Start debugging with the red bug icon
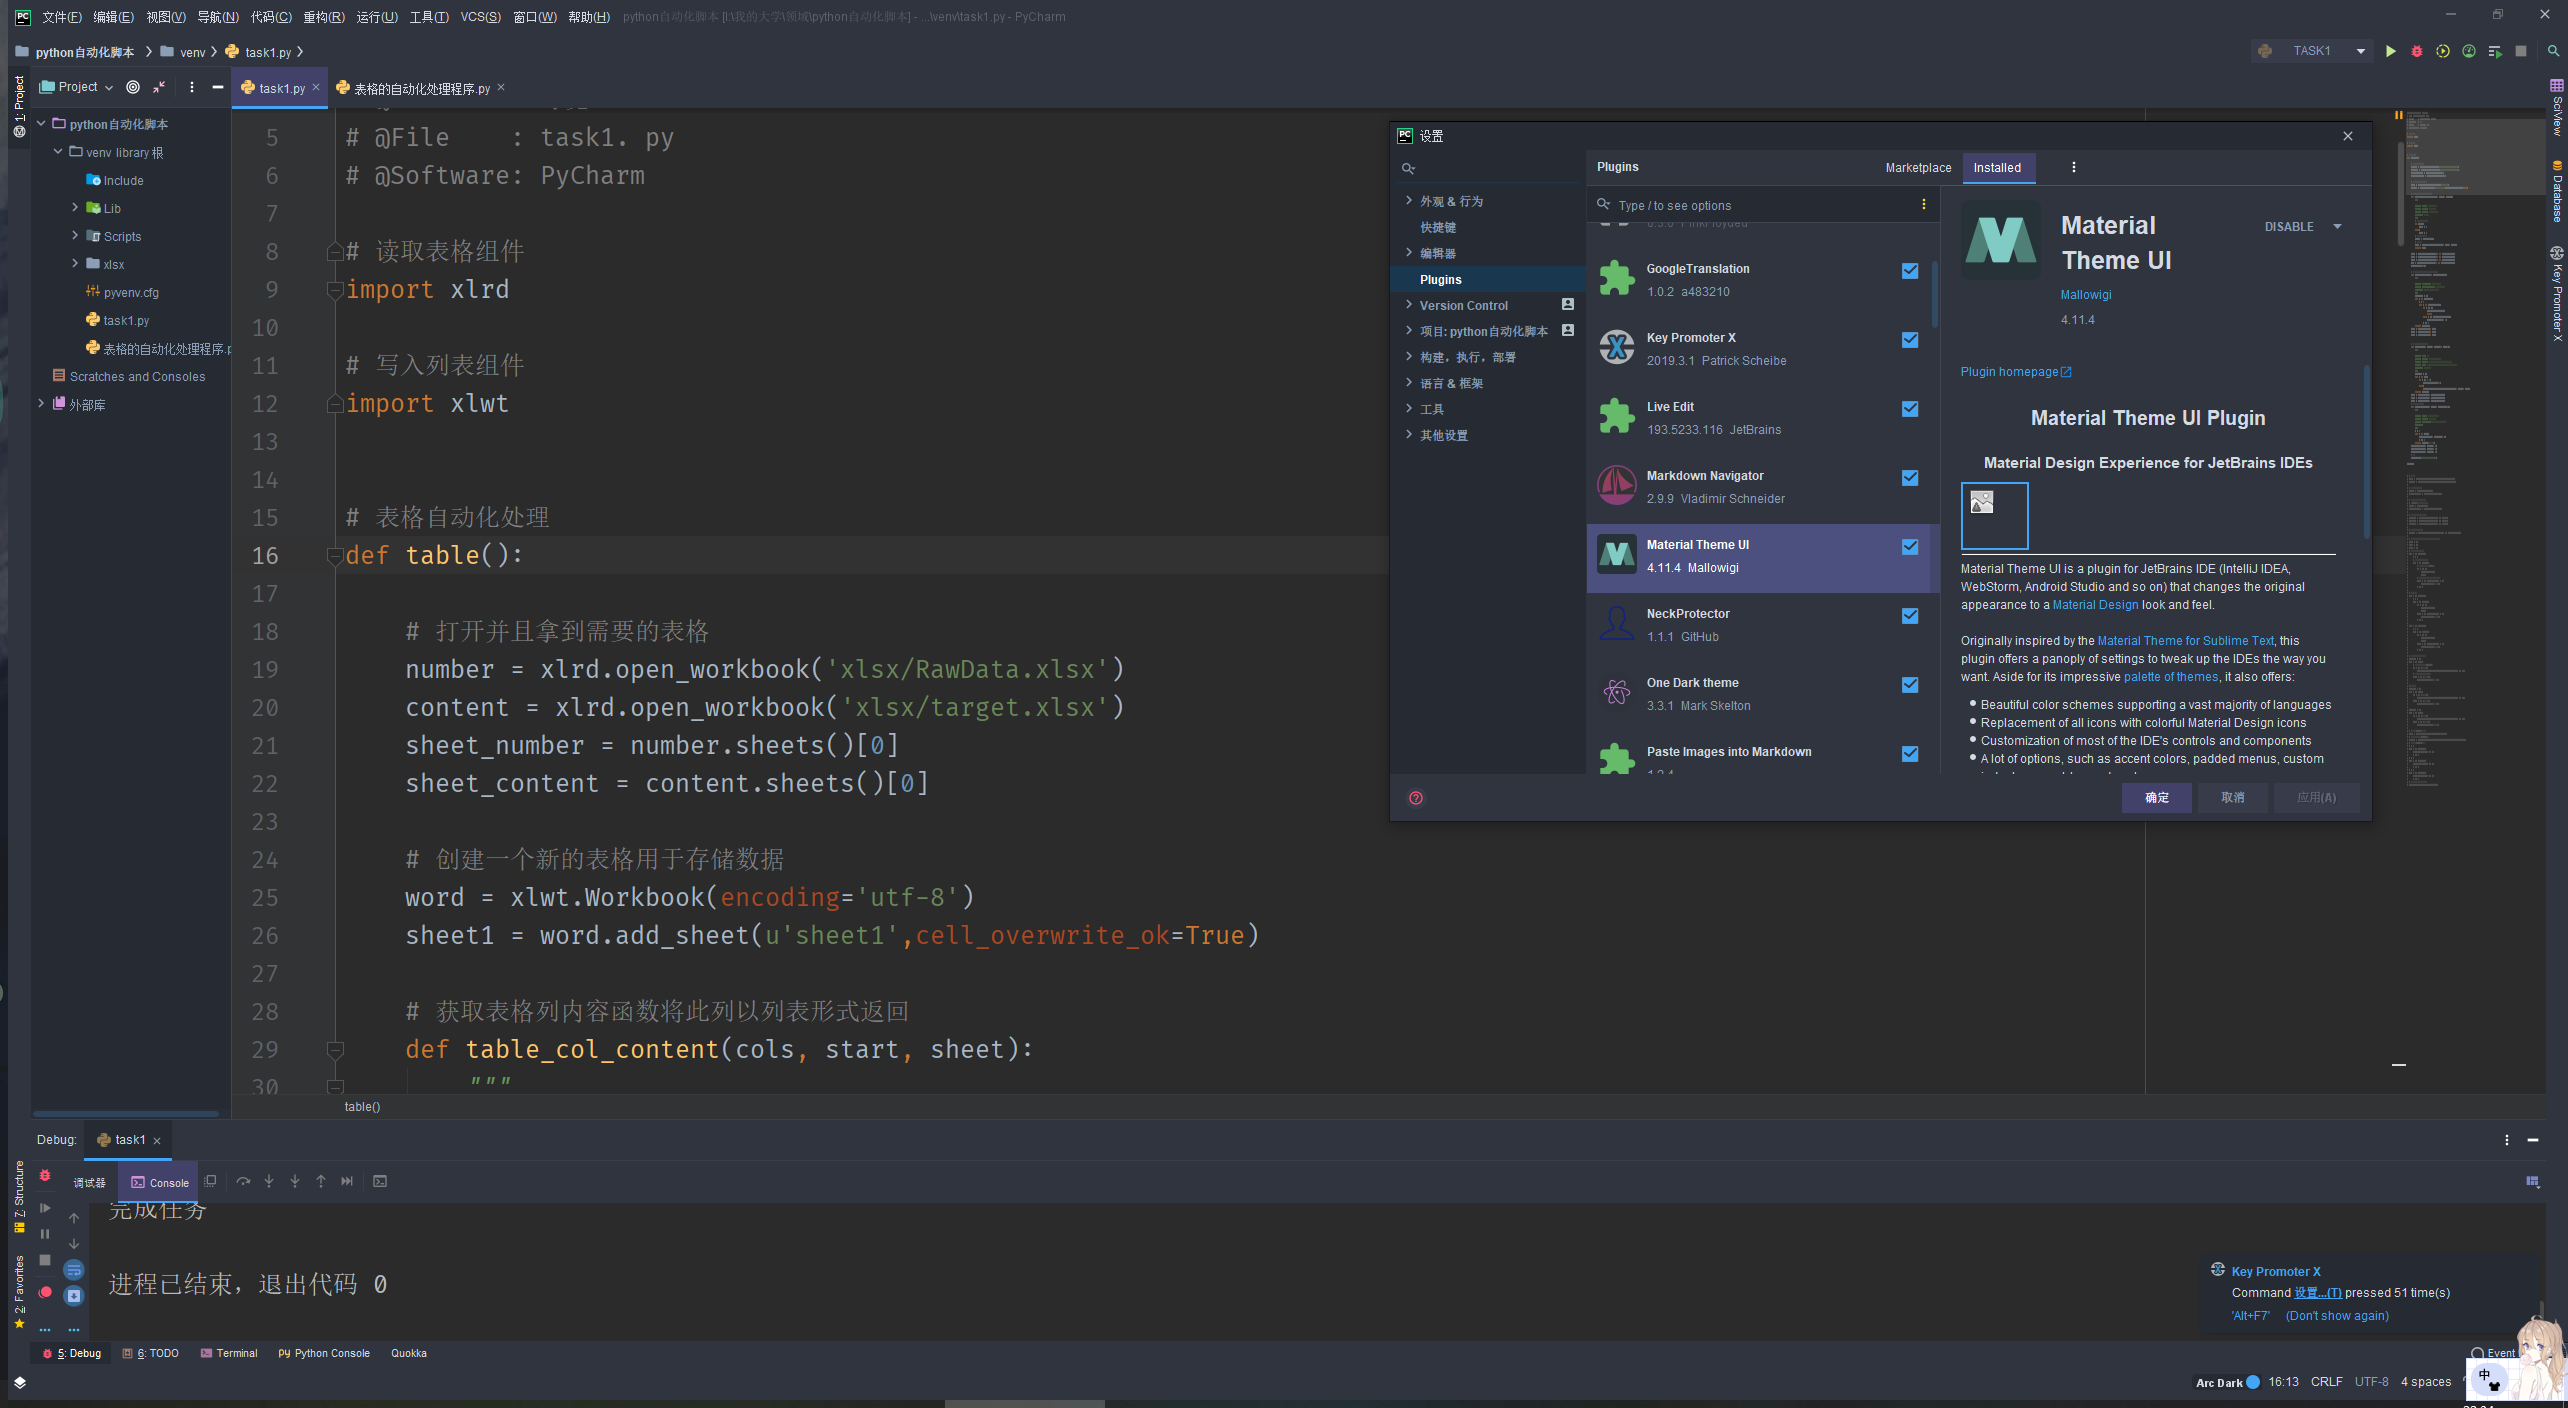Image resolution: width=2568 pixels, height=1408 pixels. pyautogui.click(x=2417, y=51)
